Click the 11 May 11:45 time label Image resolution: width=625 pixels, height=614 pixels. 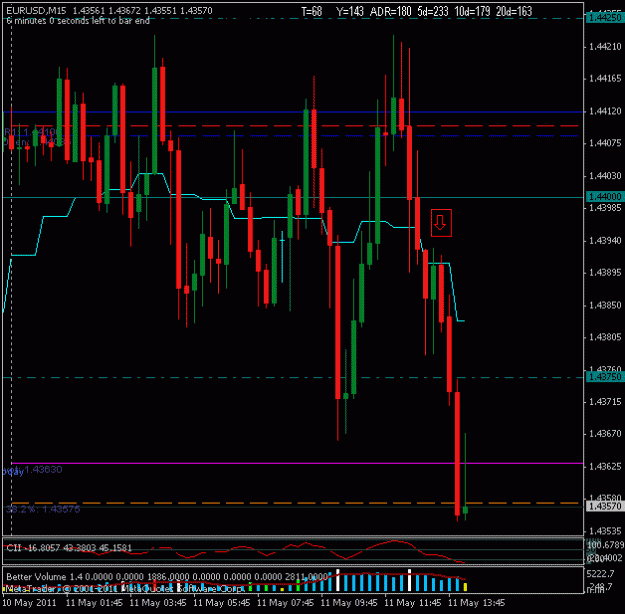coord(413,603)
